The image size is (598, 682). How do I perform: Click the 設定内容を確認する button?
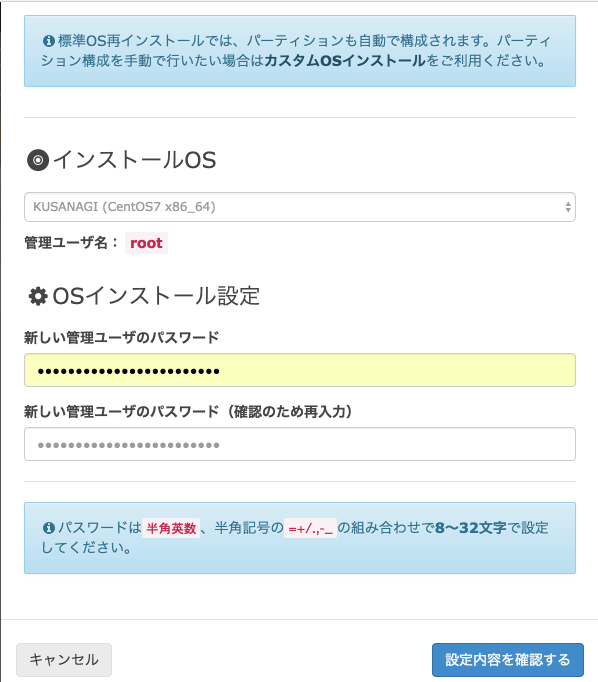click(x=508, y=660)
